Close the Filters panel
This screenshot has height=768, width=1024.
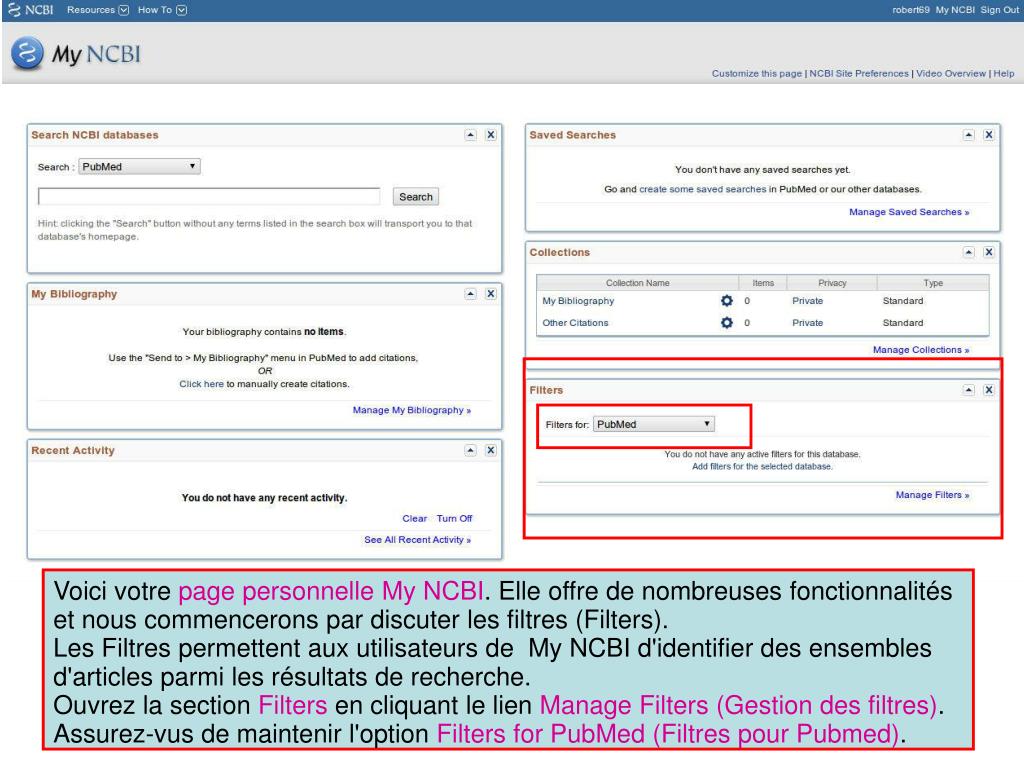point(989,390)
